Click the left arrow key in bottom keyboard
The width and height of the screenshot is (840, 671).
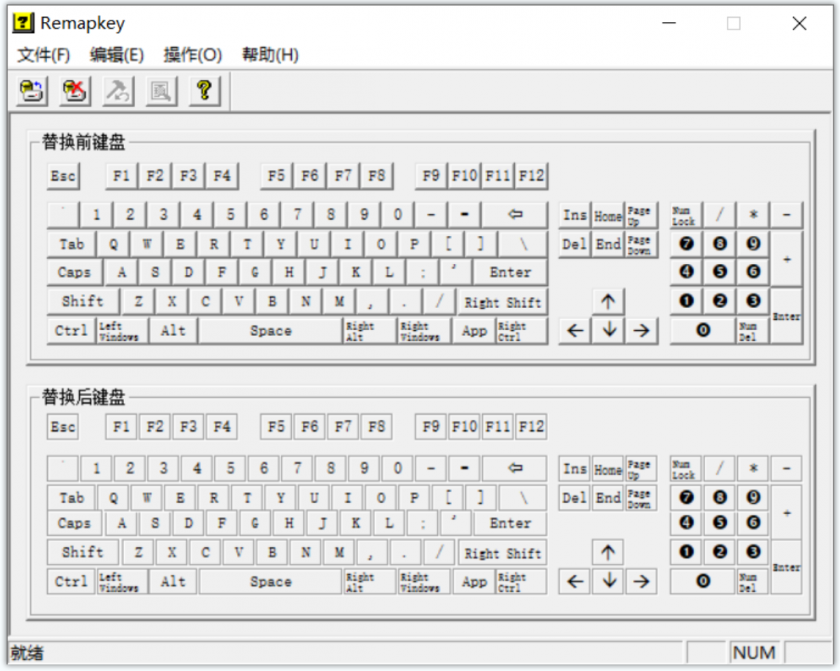pyautogui.click(x=574, y=581)
